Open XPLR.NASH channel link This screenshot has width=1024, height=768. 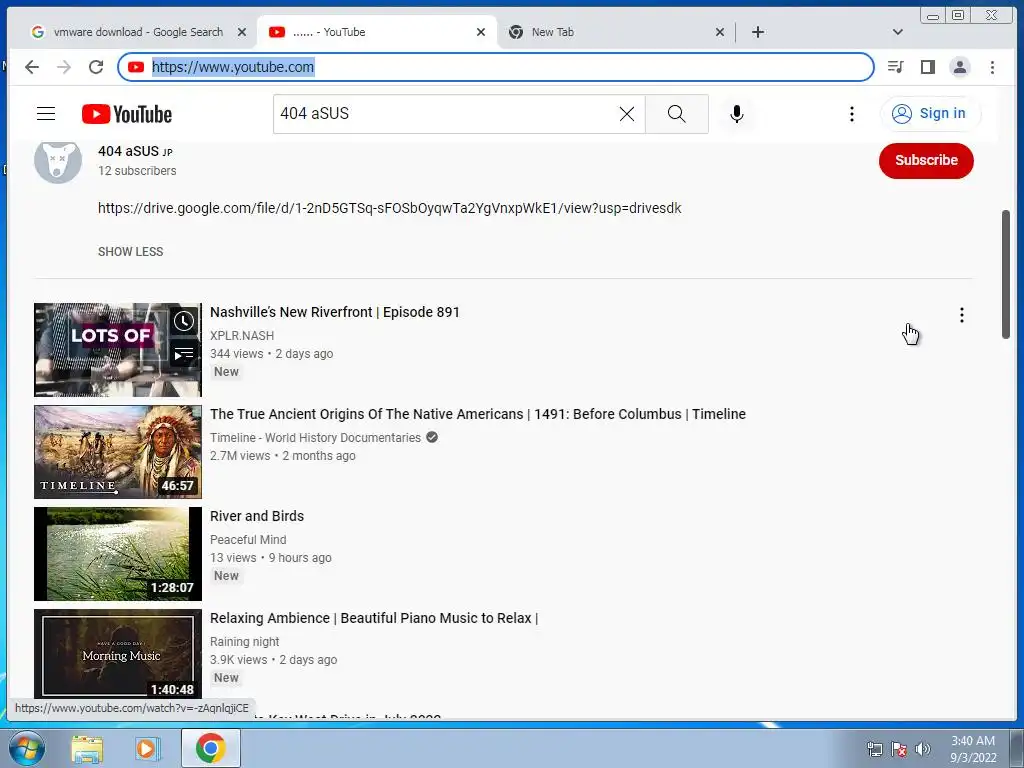click(x=242, y=336)
